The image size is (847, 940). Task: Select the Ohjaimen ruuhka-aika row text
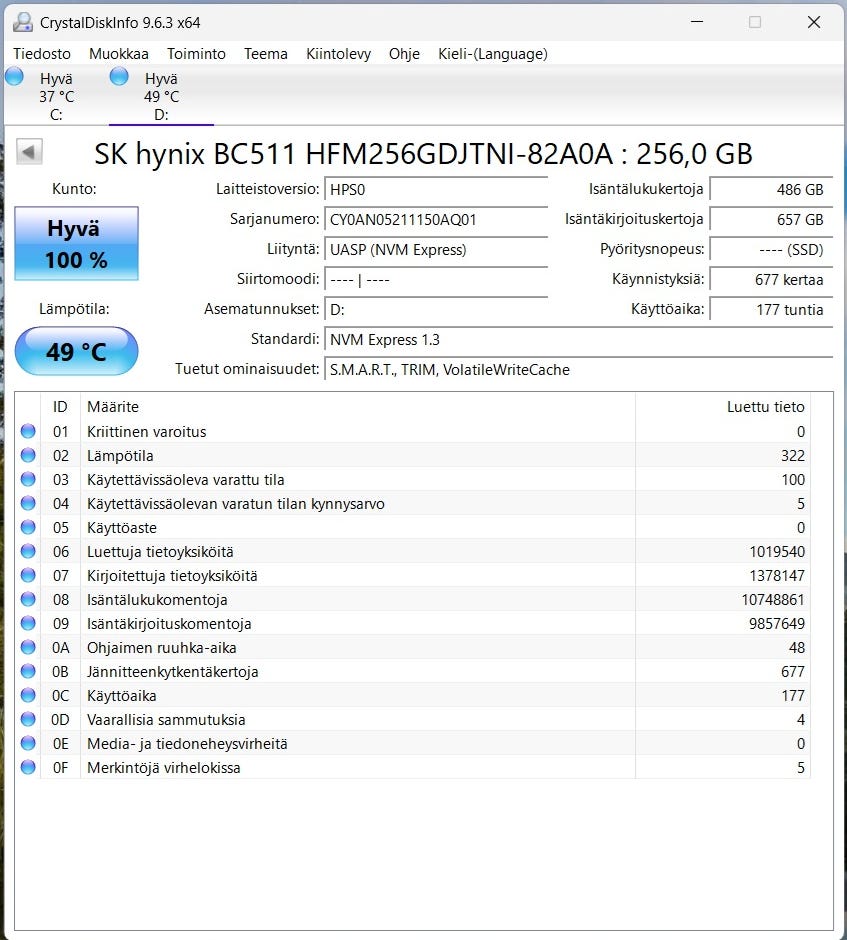click(161, 647)
